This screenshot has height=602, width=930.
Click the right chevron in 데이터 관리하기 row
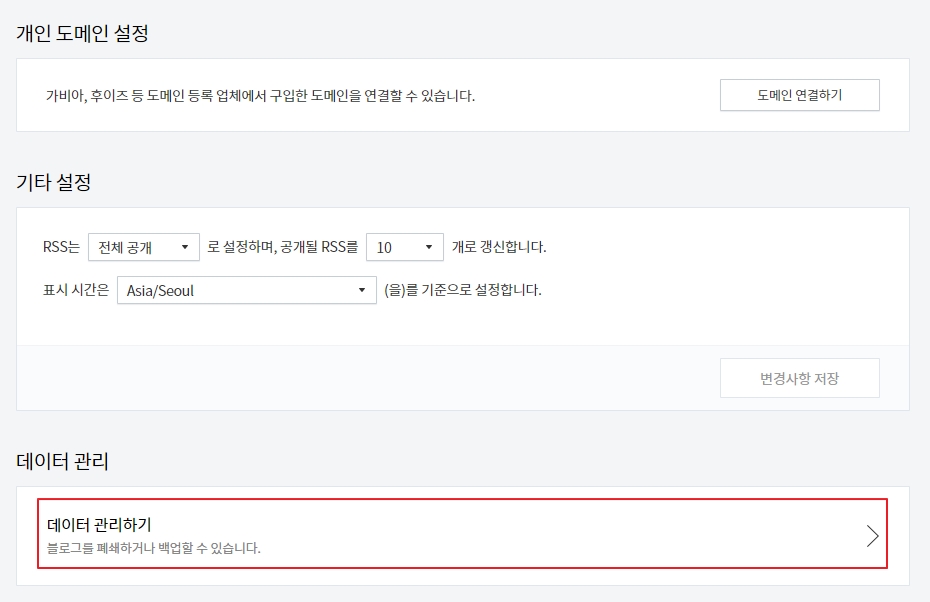pyautogui.click(x=872, y=536)
